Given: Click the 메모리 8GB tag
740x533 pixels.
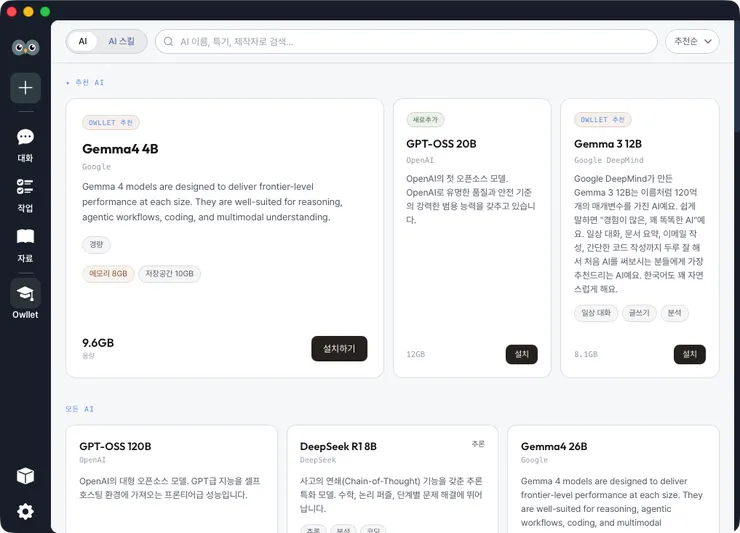Looking at the screenshot, I should click(108, 274).
